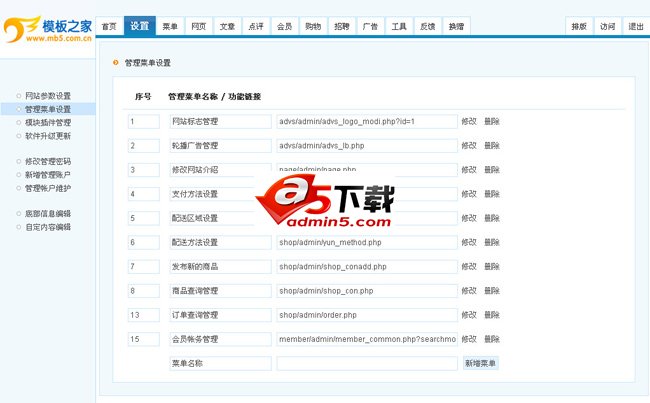Click the 配送方法设置 name field

[221, 242]
